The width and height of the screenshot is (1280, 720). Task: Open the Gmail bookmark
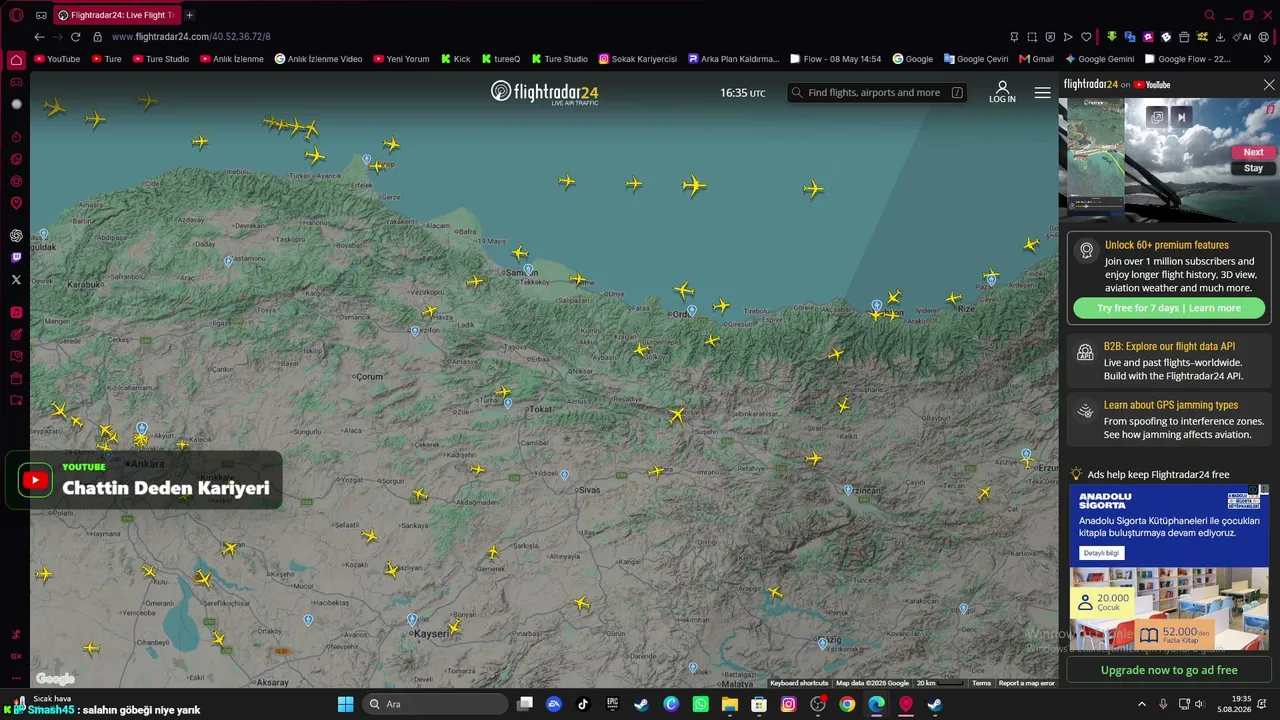(x=1036, y=59)
